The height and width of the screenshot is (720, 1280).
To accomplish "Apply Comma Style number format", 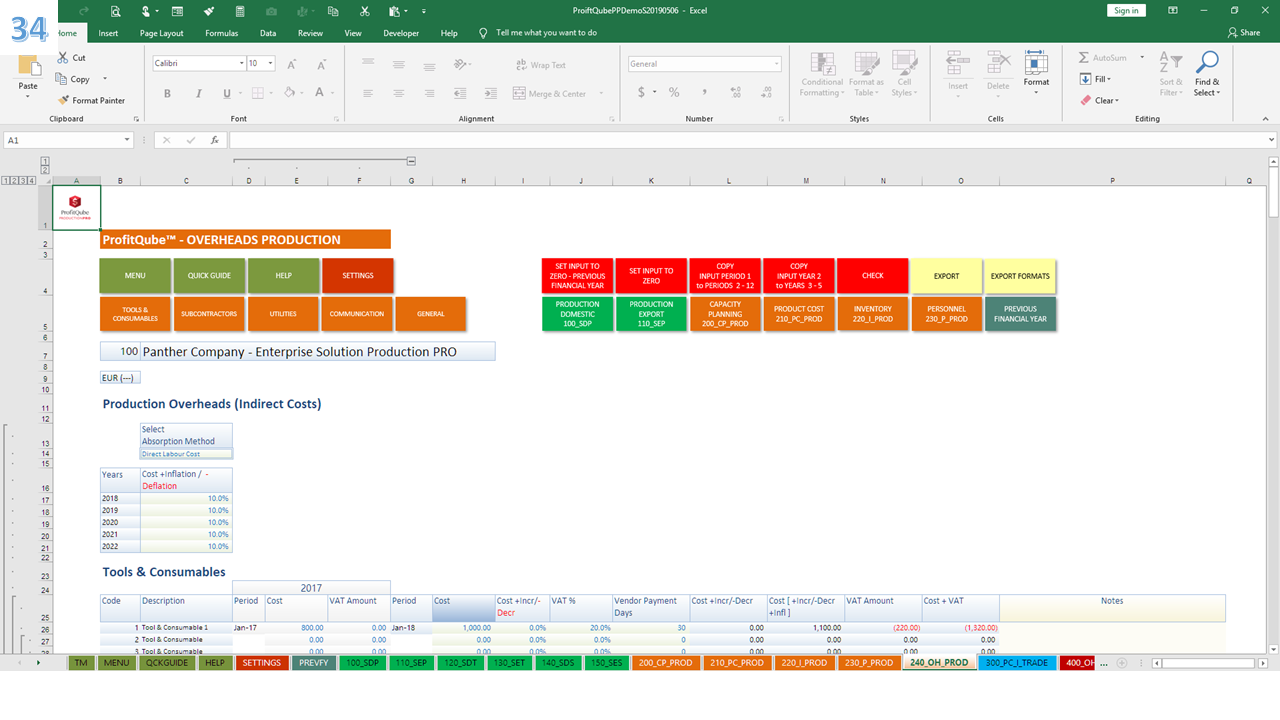I will pyautogui.click(x=704, y=92).
